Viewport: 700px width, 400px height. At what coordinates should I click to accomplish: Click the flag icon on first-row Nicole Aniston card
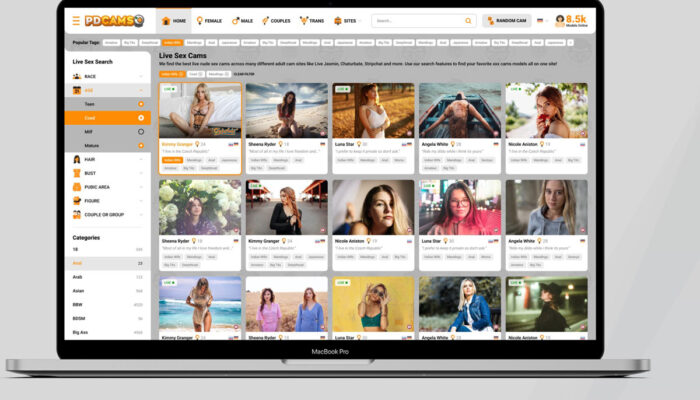point(583,144)
